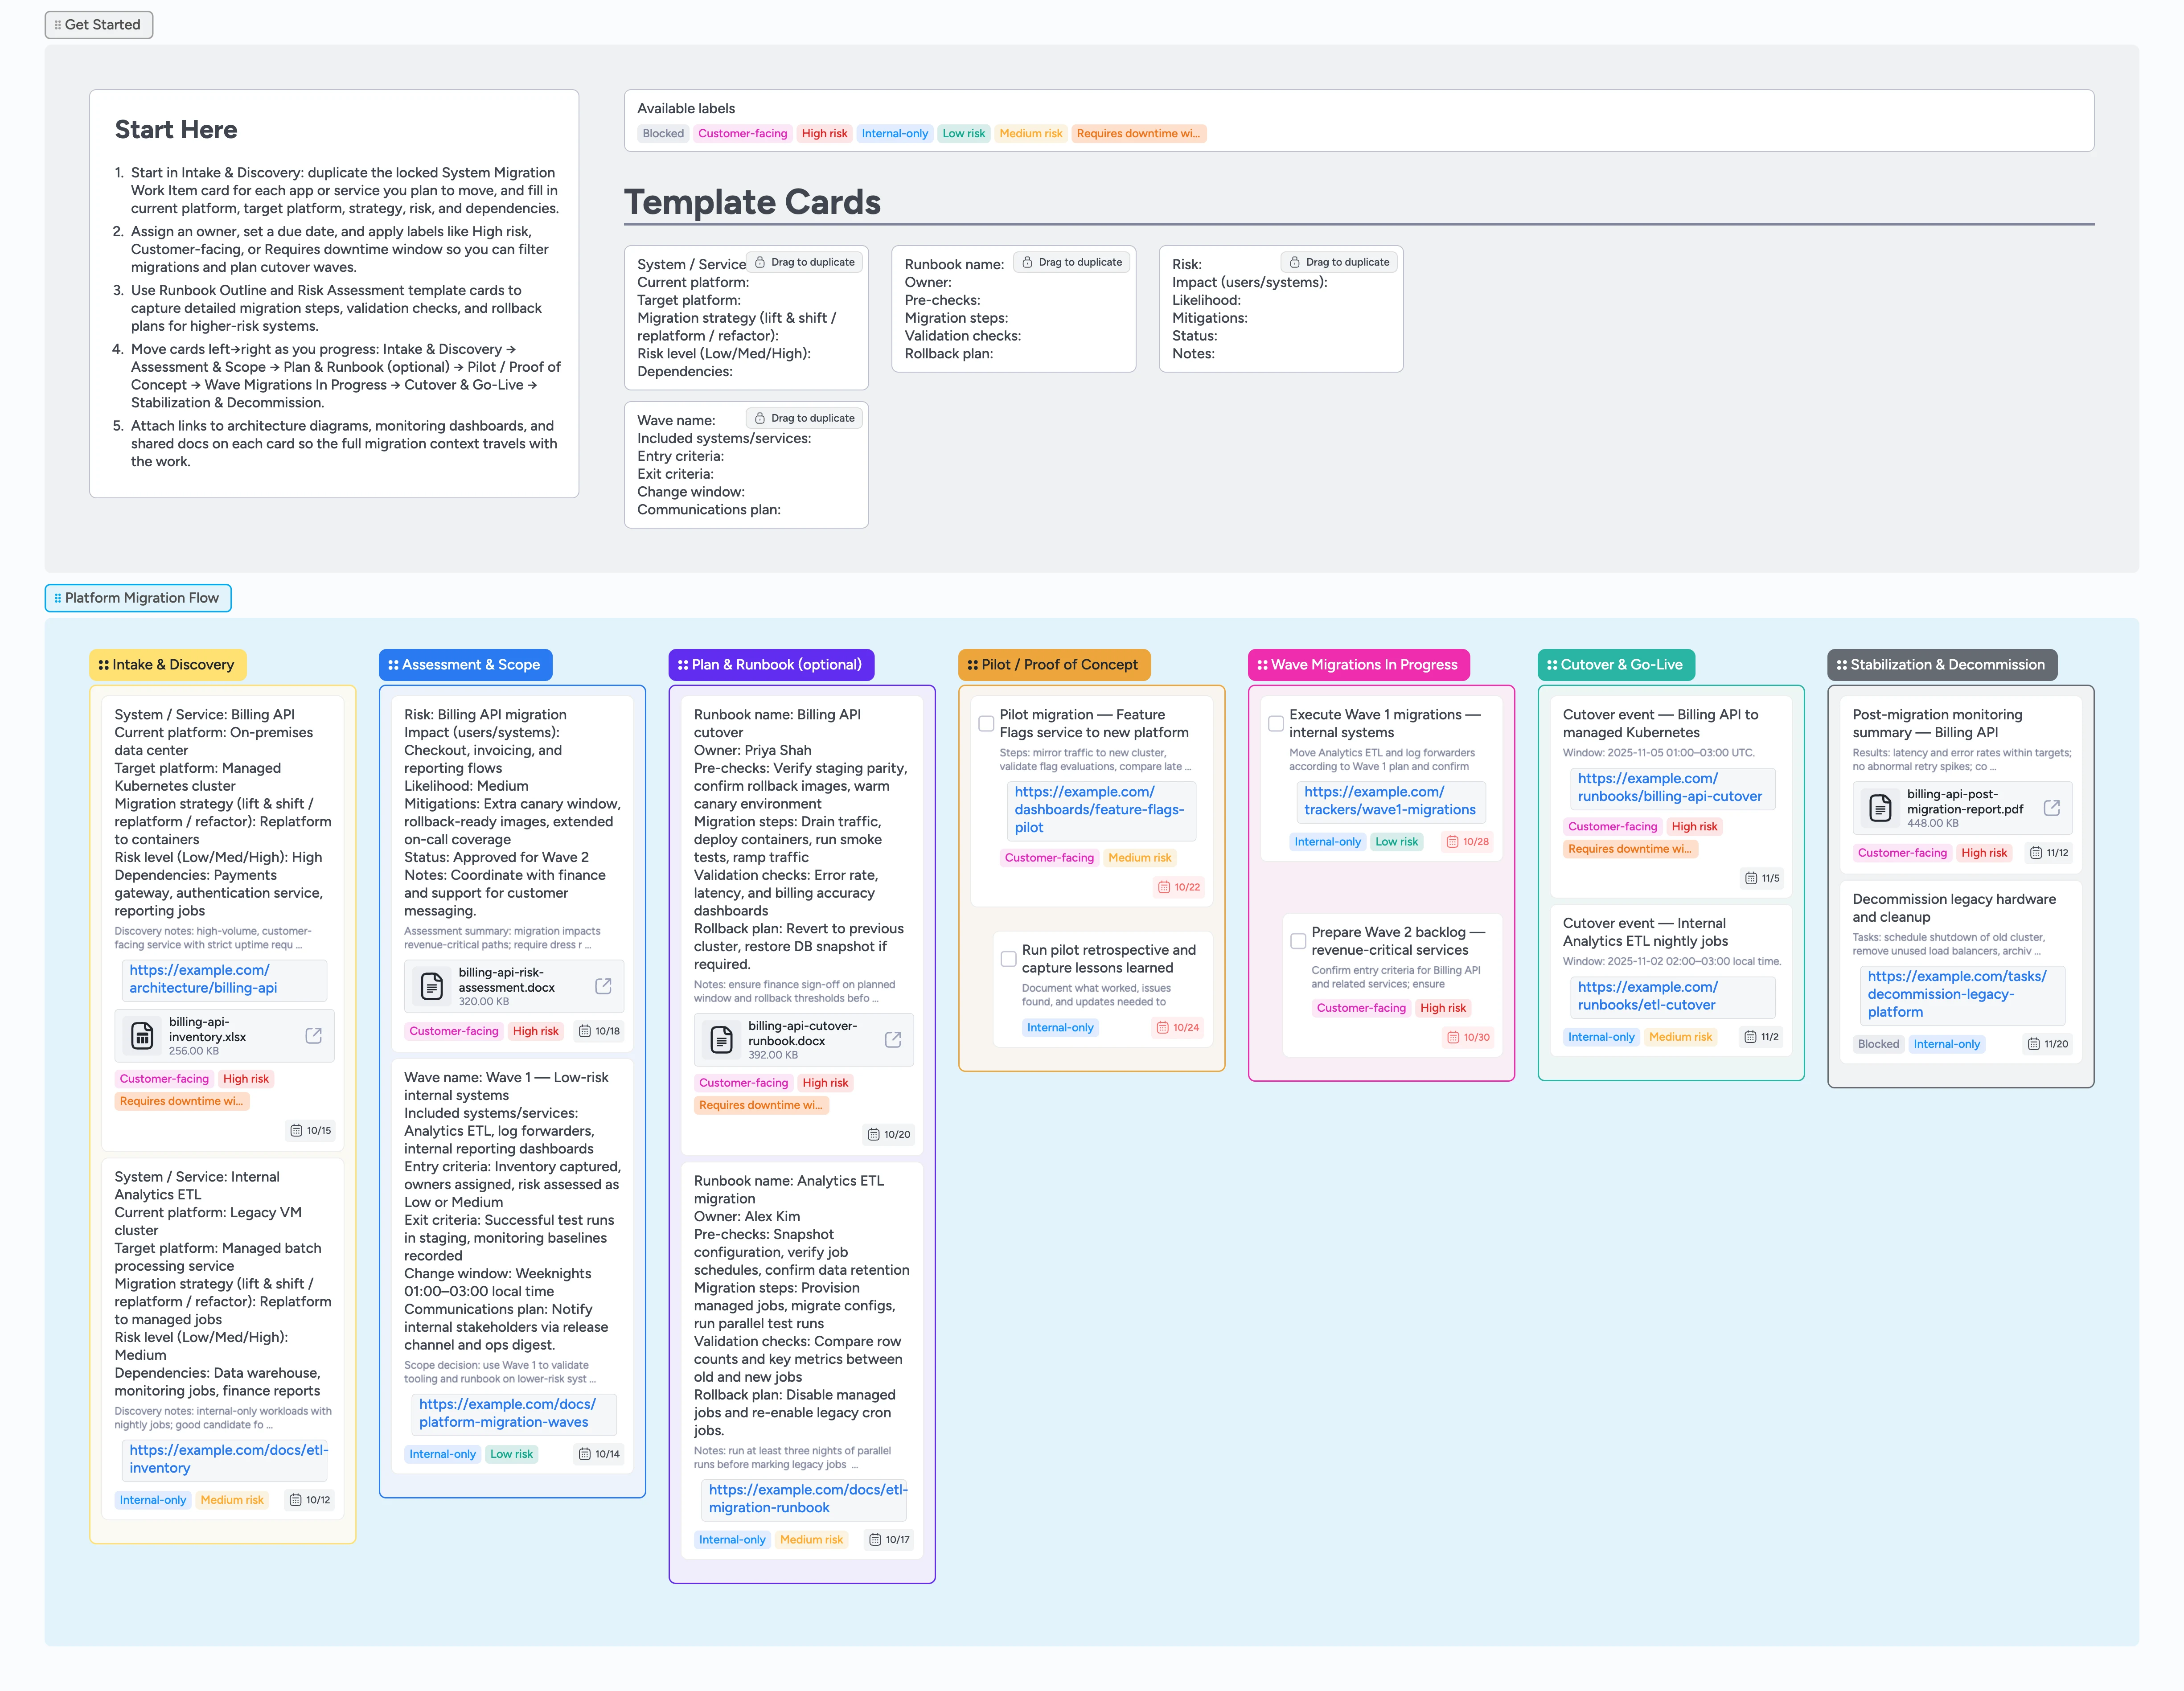The height and width of the screenshot is (1691, 2184).
Task: Click the drag handle on Intake & Discovery header
Action: click(x=104, y=664)
